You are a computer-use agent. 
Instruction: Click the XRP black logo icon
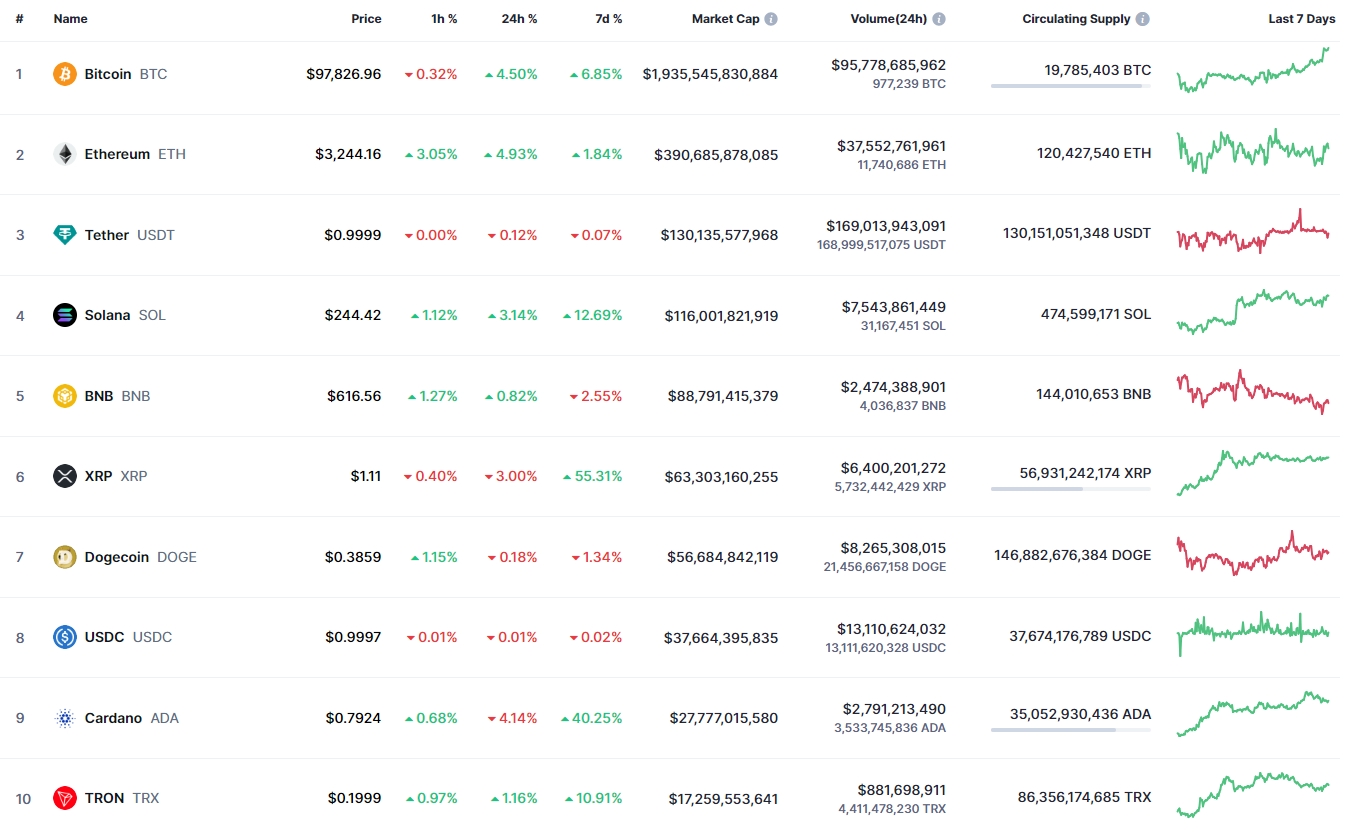point(65,476)
